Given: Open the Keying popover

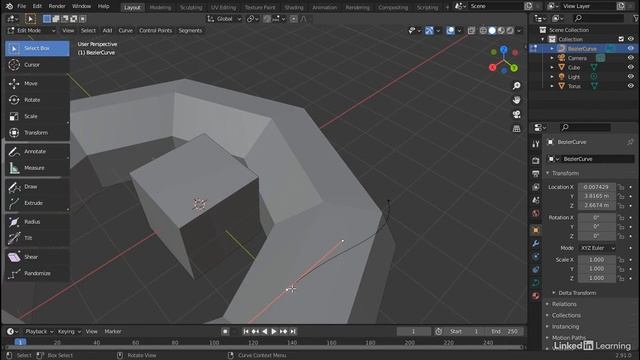Looking at the screenshot, I should pyautogui.click(x=69, y=331).
